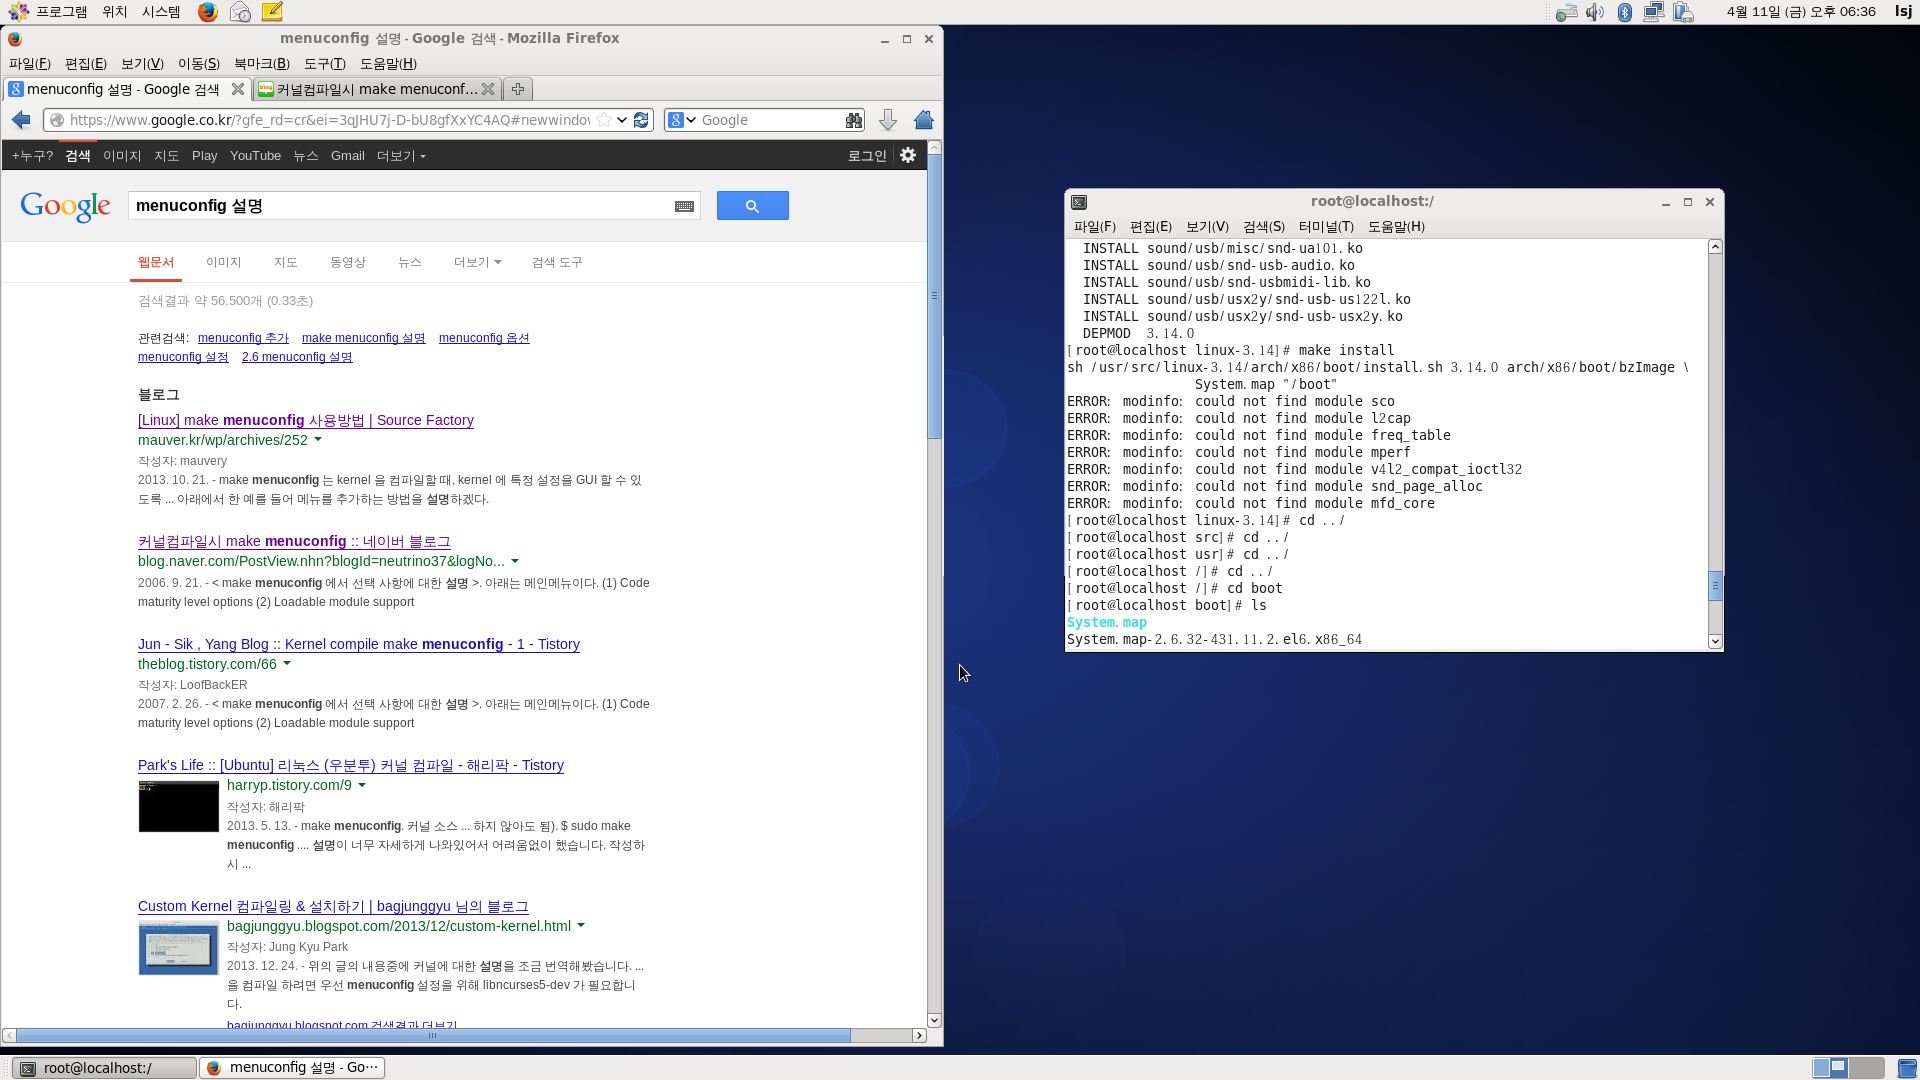Open the '커널컴파일시 make menuconfig :: 네이버 블로그' result

[294, 541]
